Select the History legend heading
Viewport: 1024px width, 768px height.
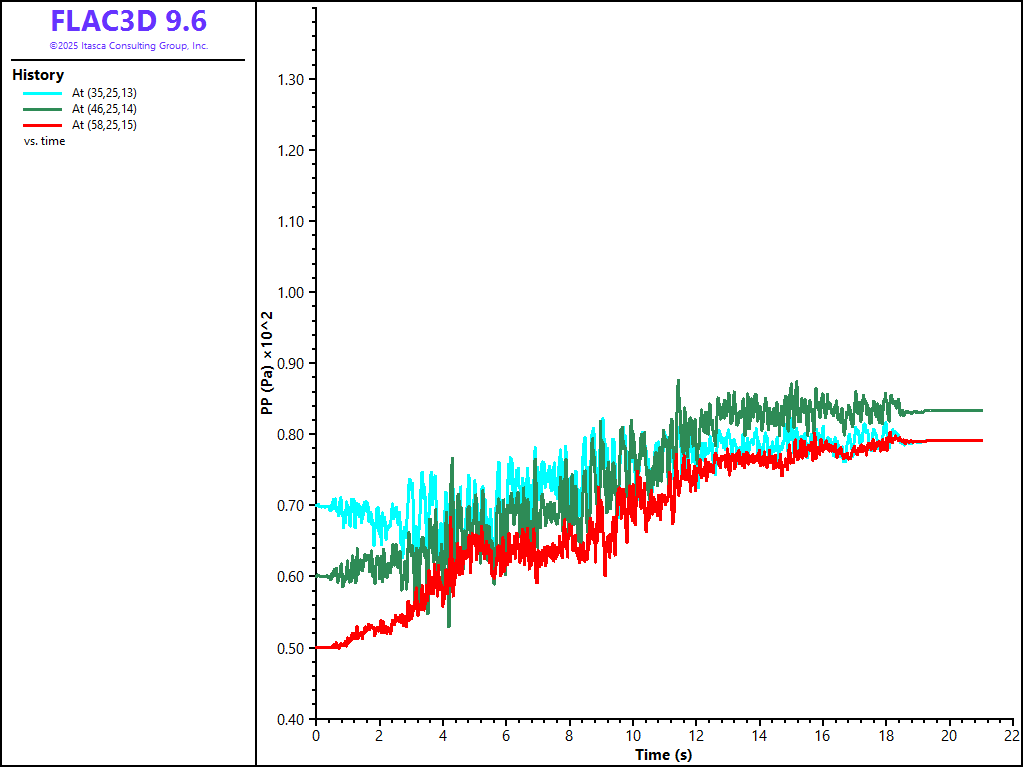[38, 75]
